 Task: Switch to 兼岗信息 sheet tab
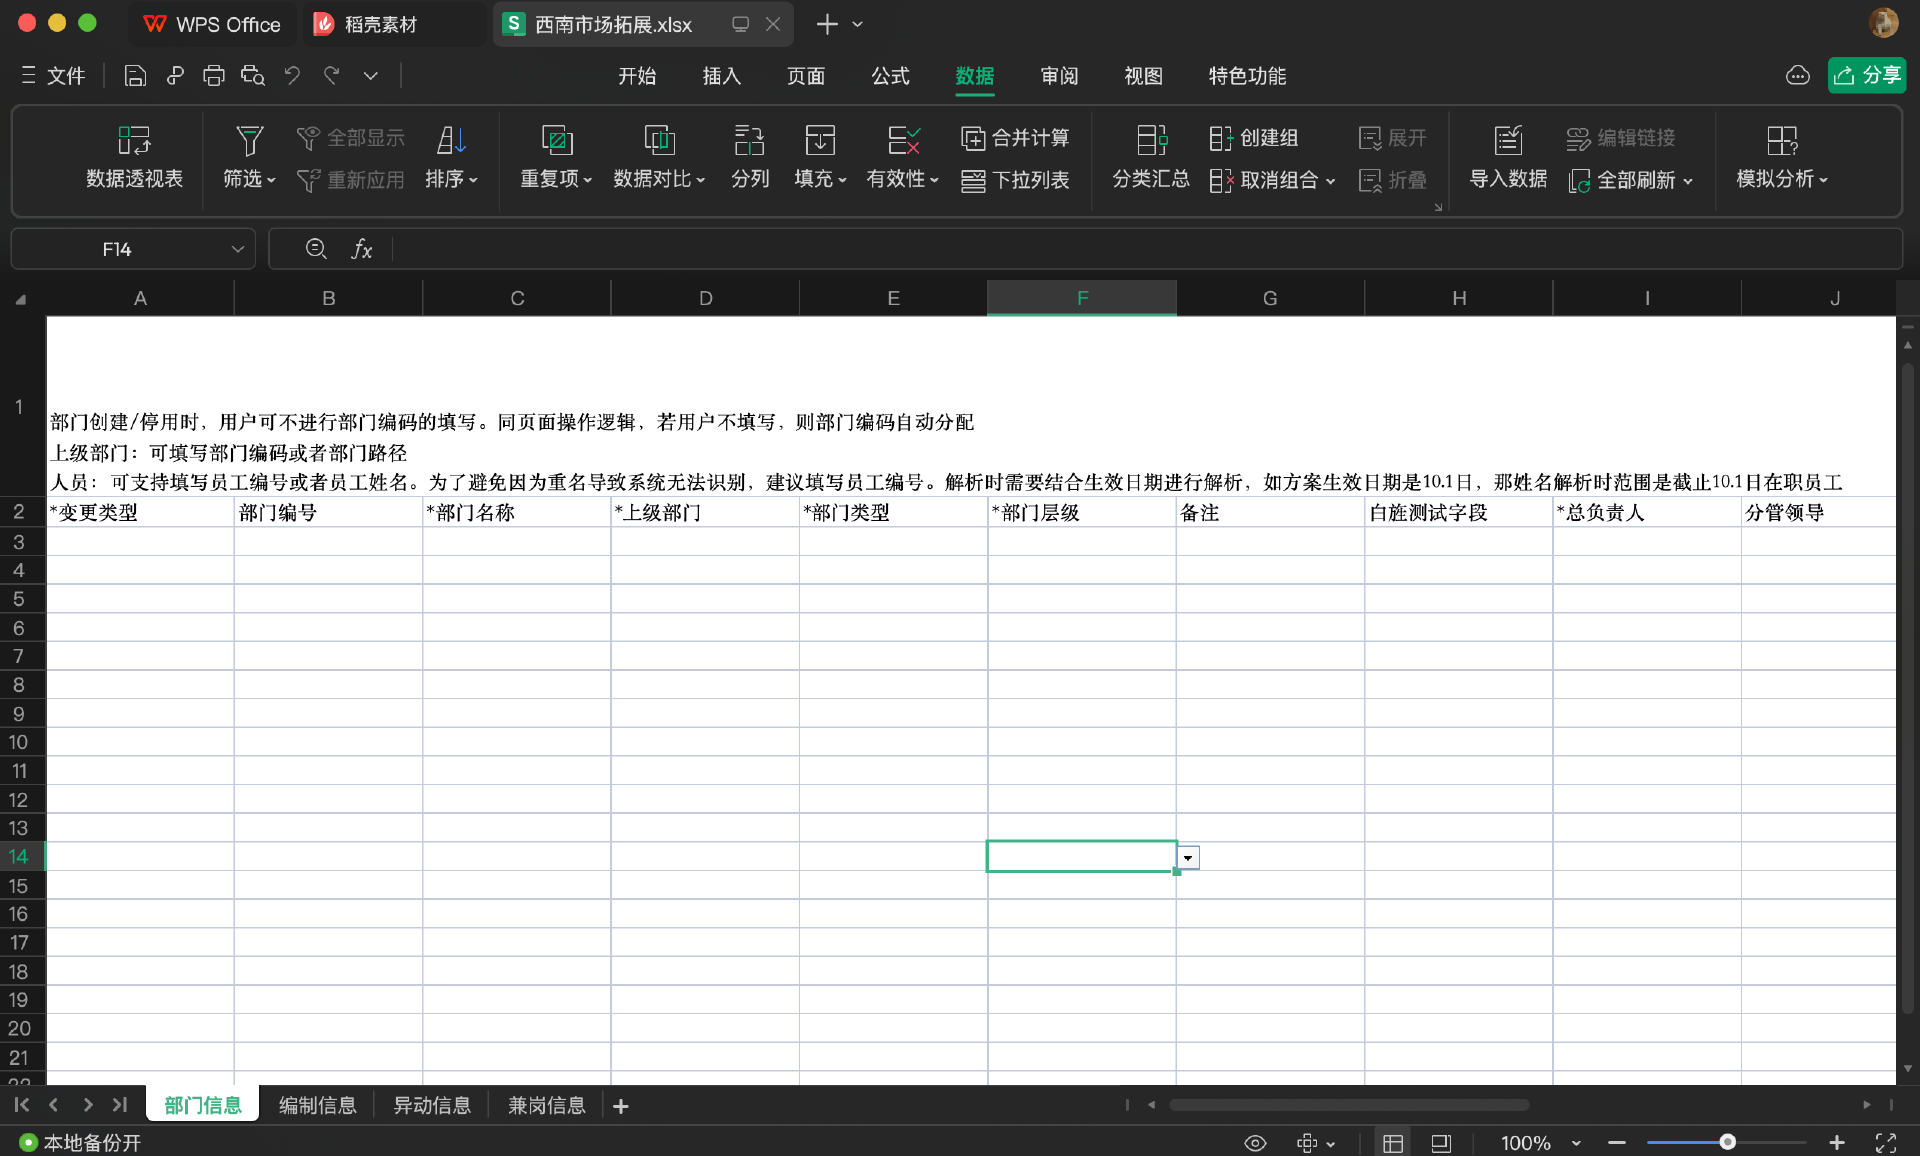tap(546, 1105)
